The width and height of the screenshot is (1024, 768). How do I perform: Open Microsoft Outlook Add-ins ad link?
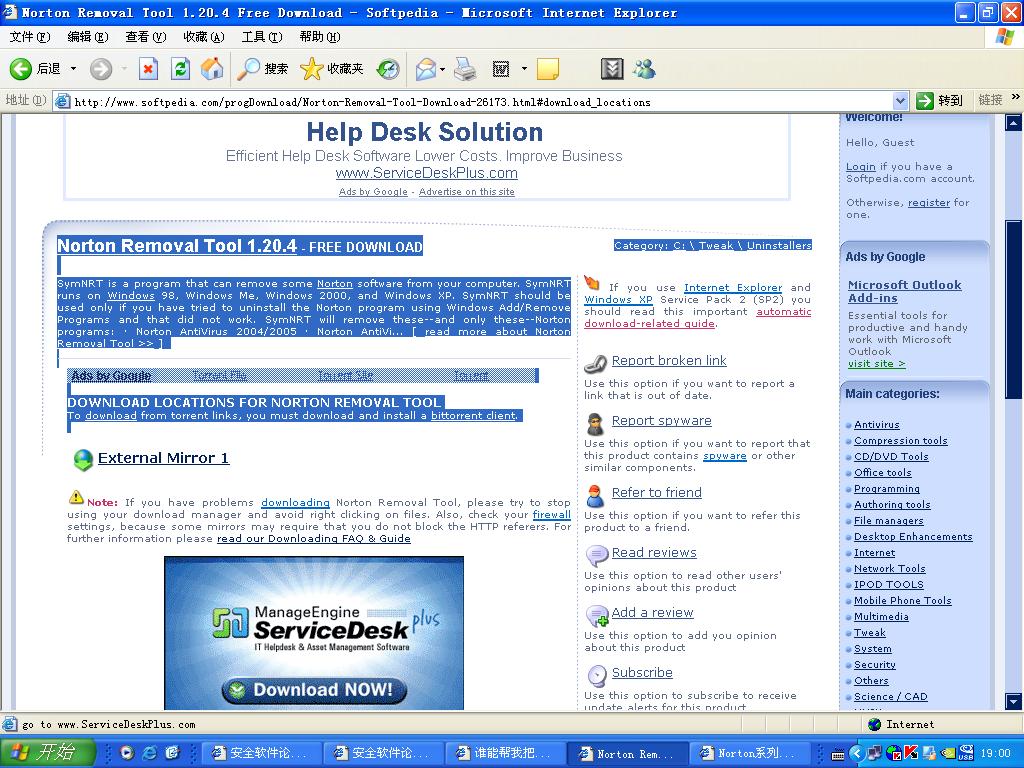point(904,291)
